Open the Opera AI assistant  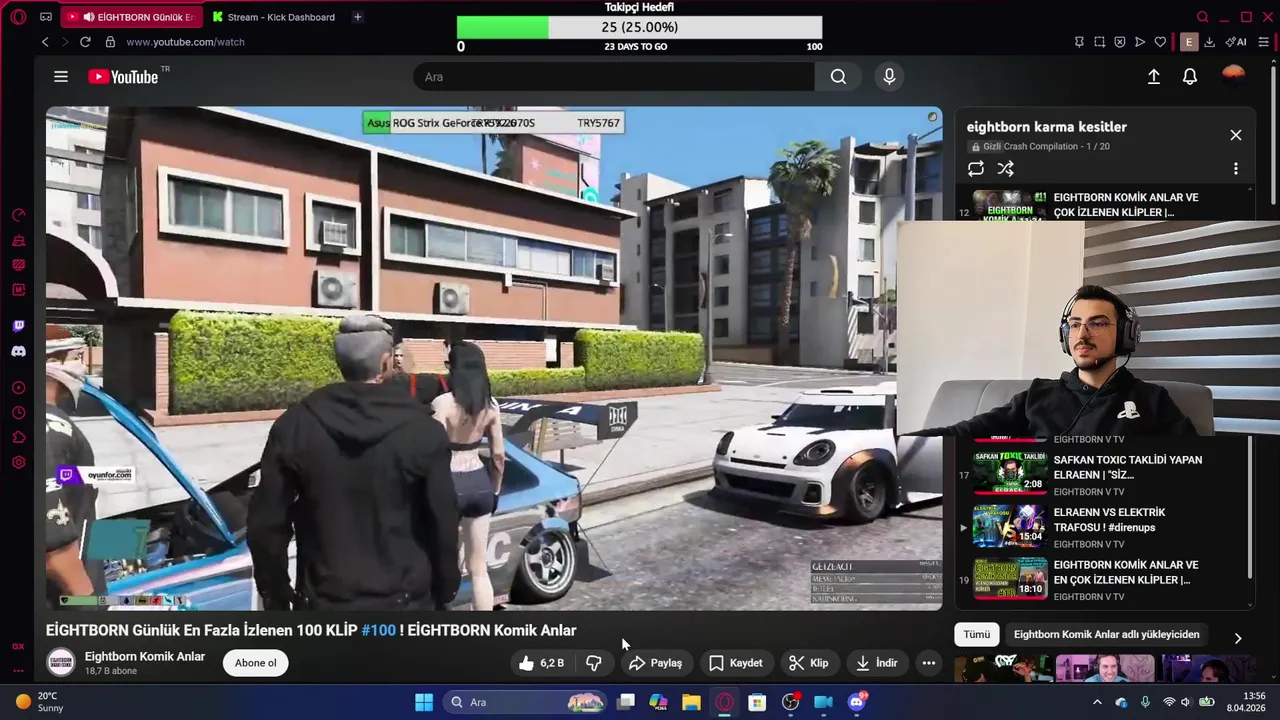[x=1237, y=42]
